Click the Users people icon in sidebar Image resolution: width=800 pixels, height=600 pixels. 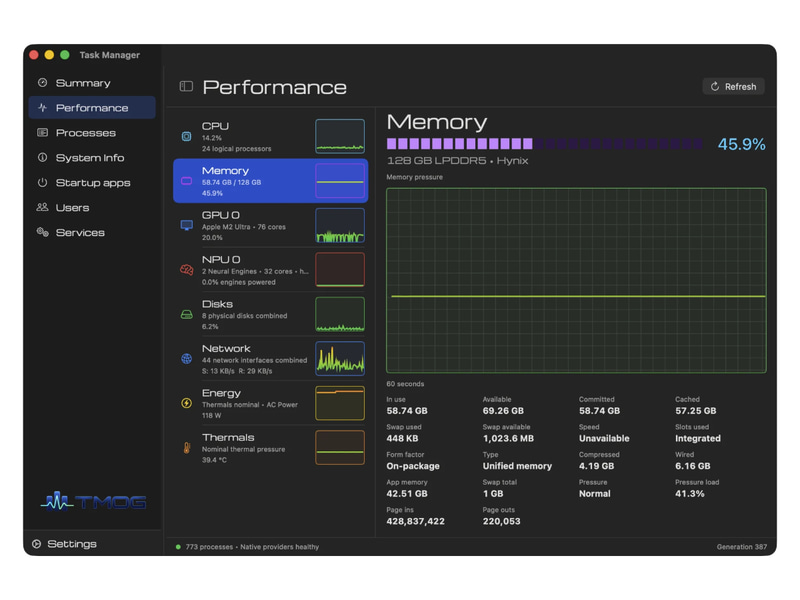(42, 207)
